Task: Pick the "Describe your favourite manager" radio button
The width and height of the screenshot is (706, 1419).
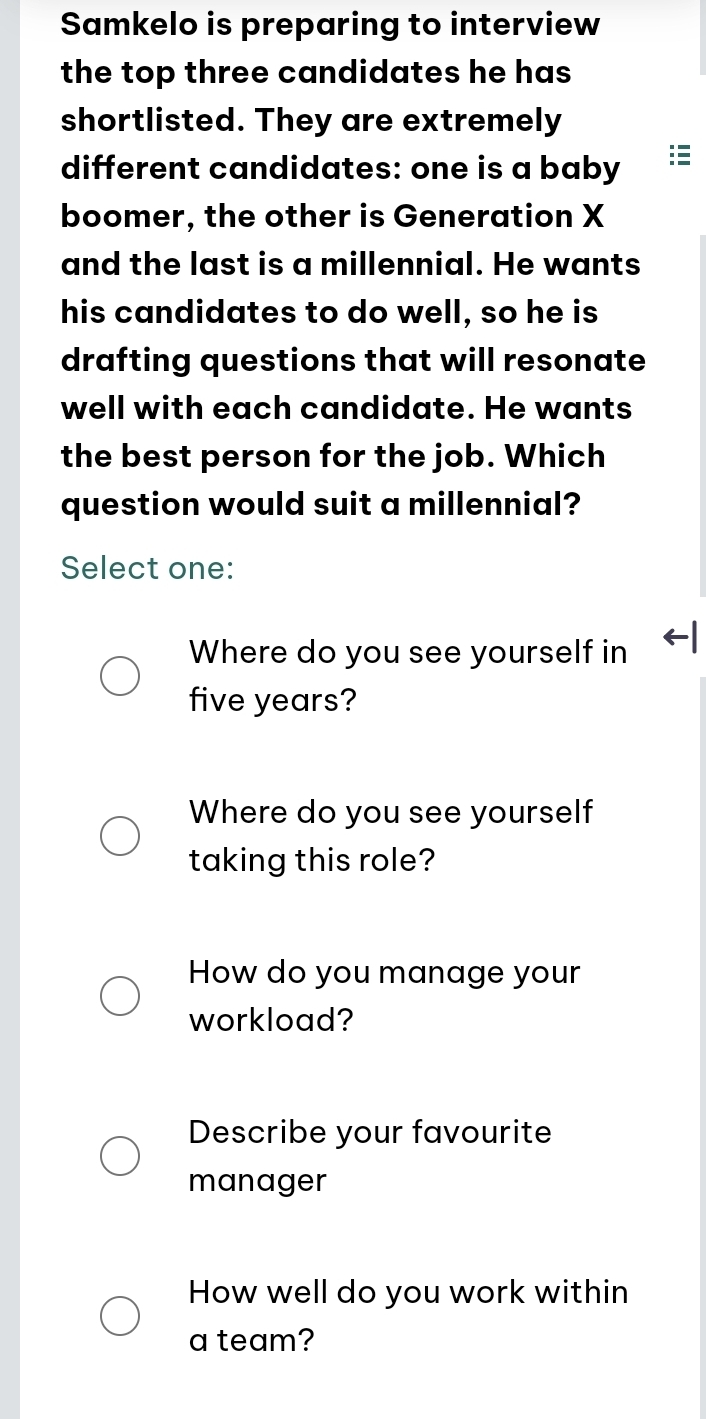Action: tap(119, 1156)
